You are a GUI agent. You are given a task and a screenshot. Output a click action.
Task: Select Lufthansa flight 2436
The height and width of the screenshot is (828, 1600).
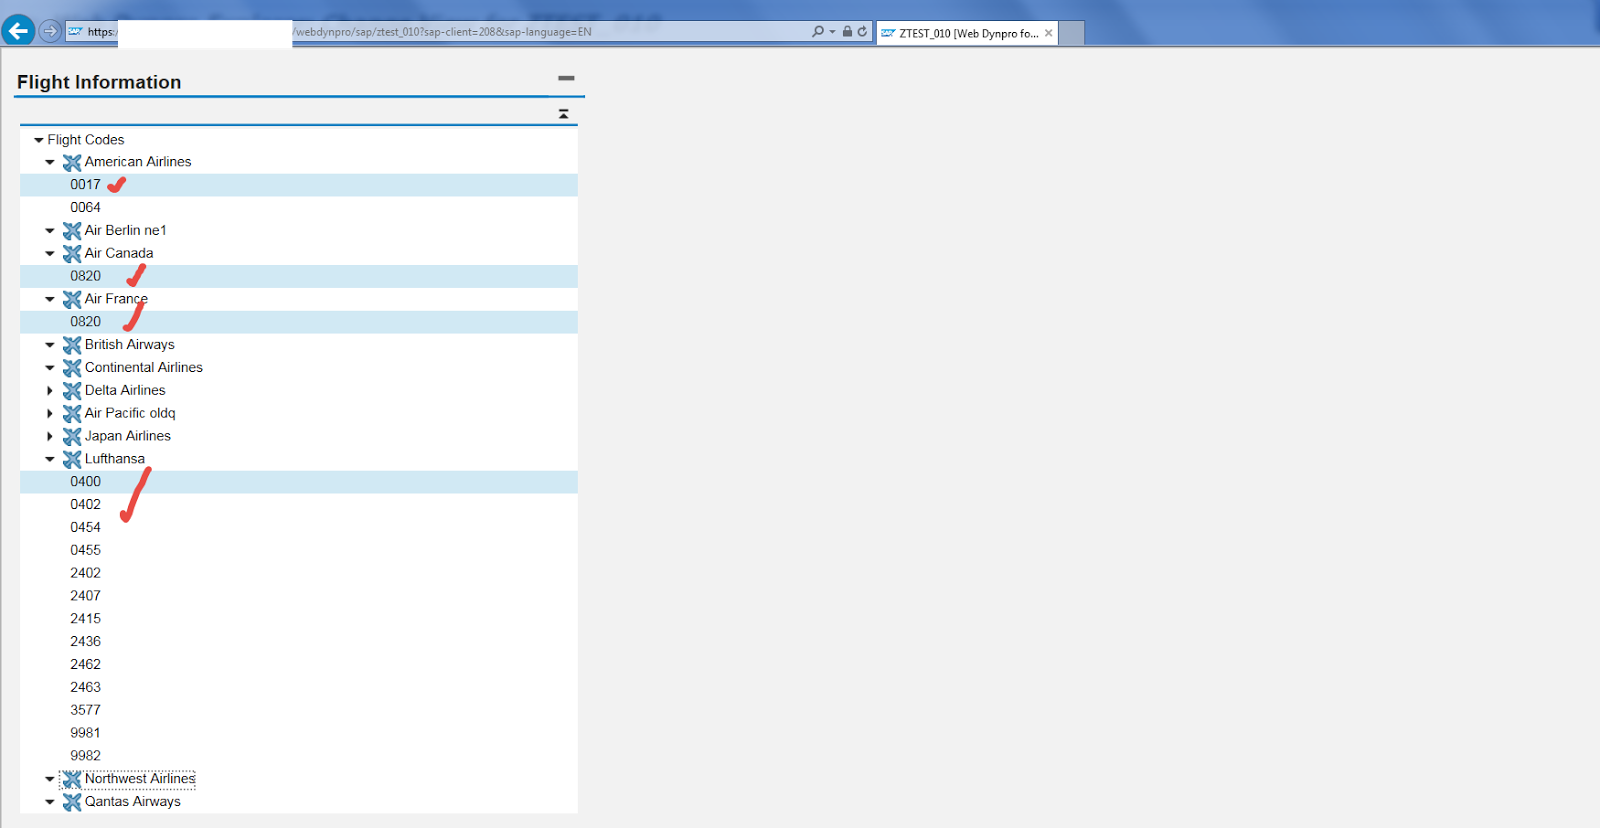299,642
